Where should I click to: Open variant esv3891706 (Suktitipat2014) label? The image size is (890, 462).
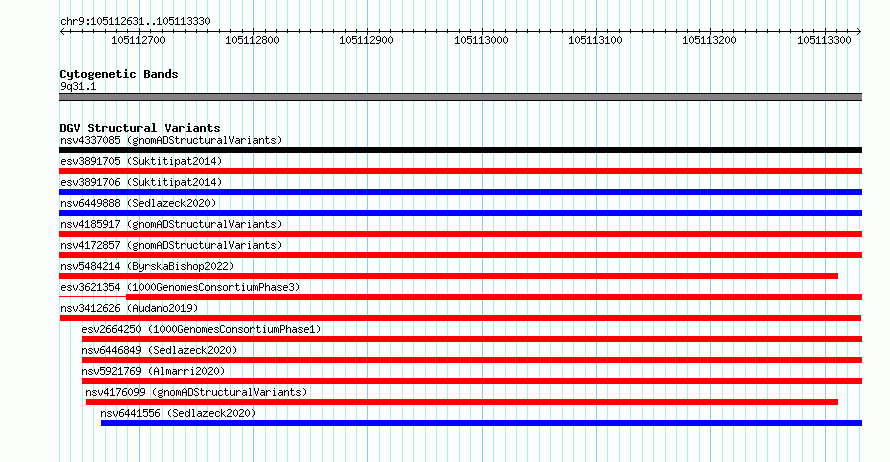tap(141, 182)
